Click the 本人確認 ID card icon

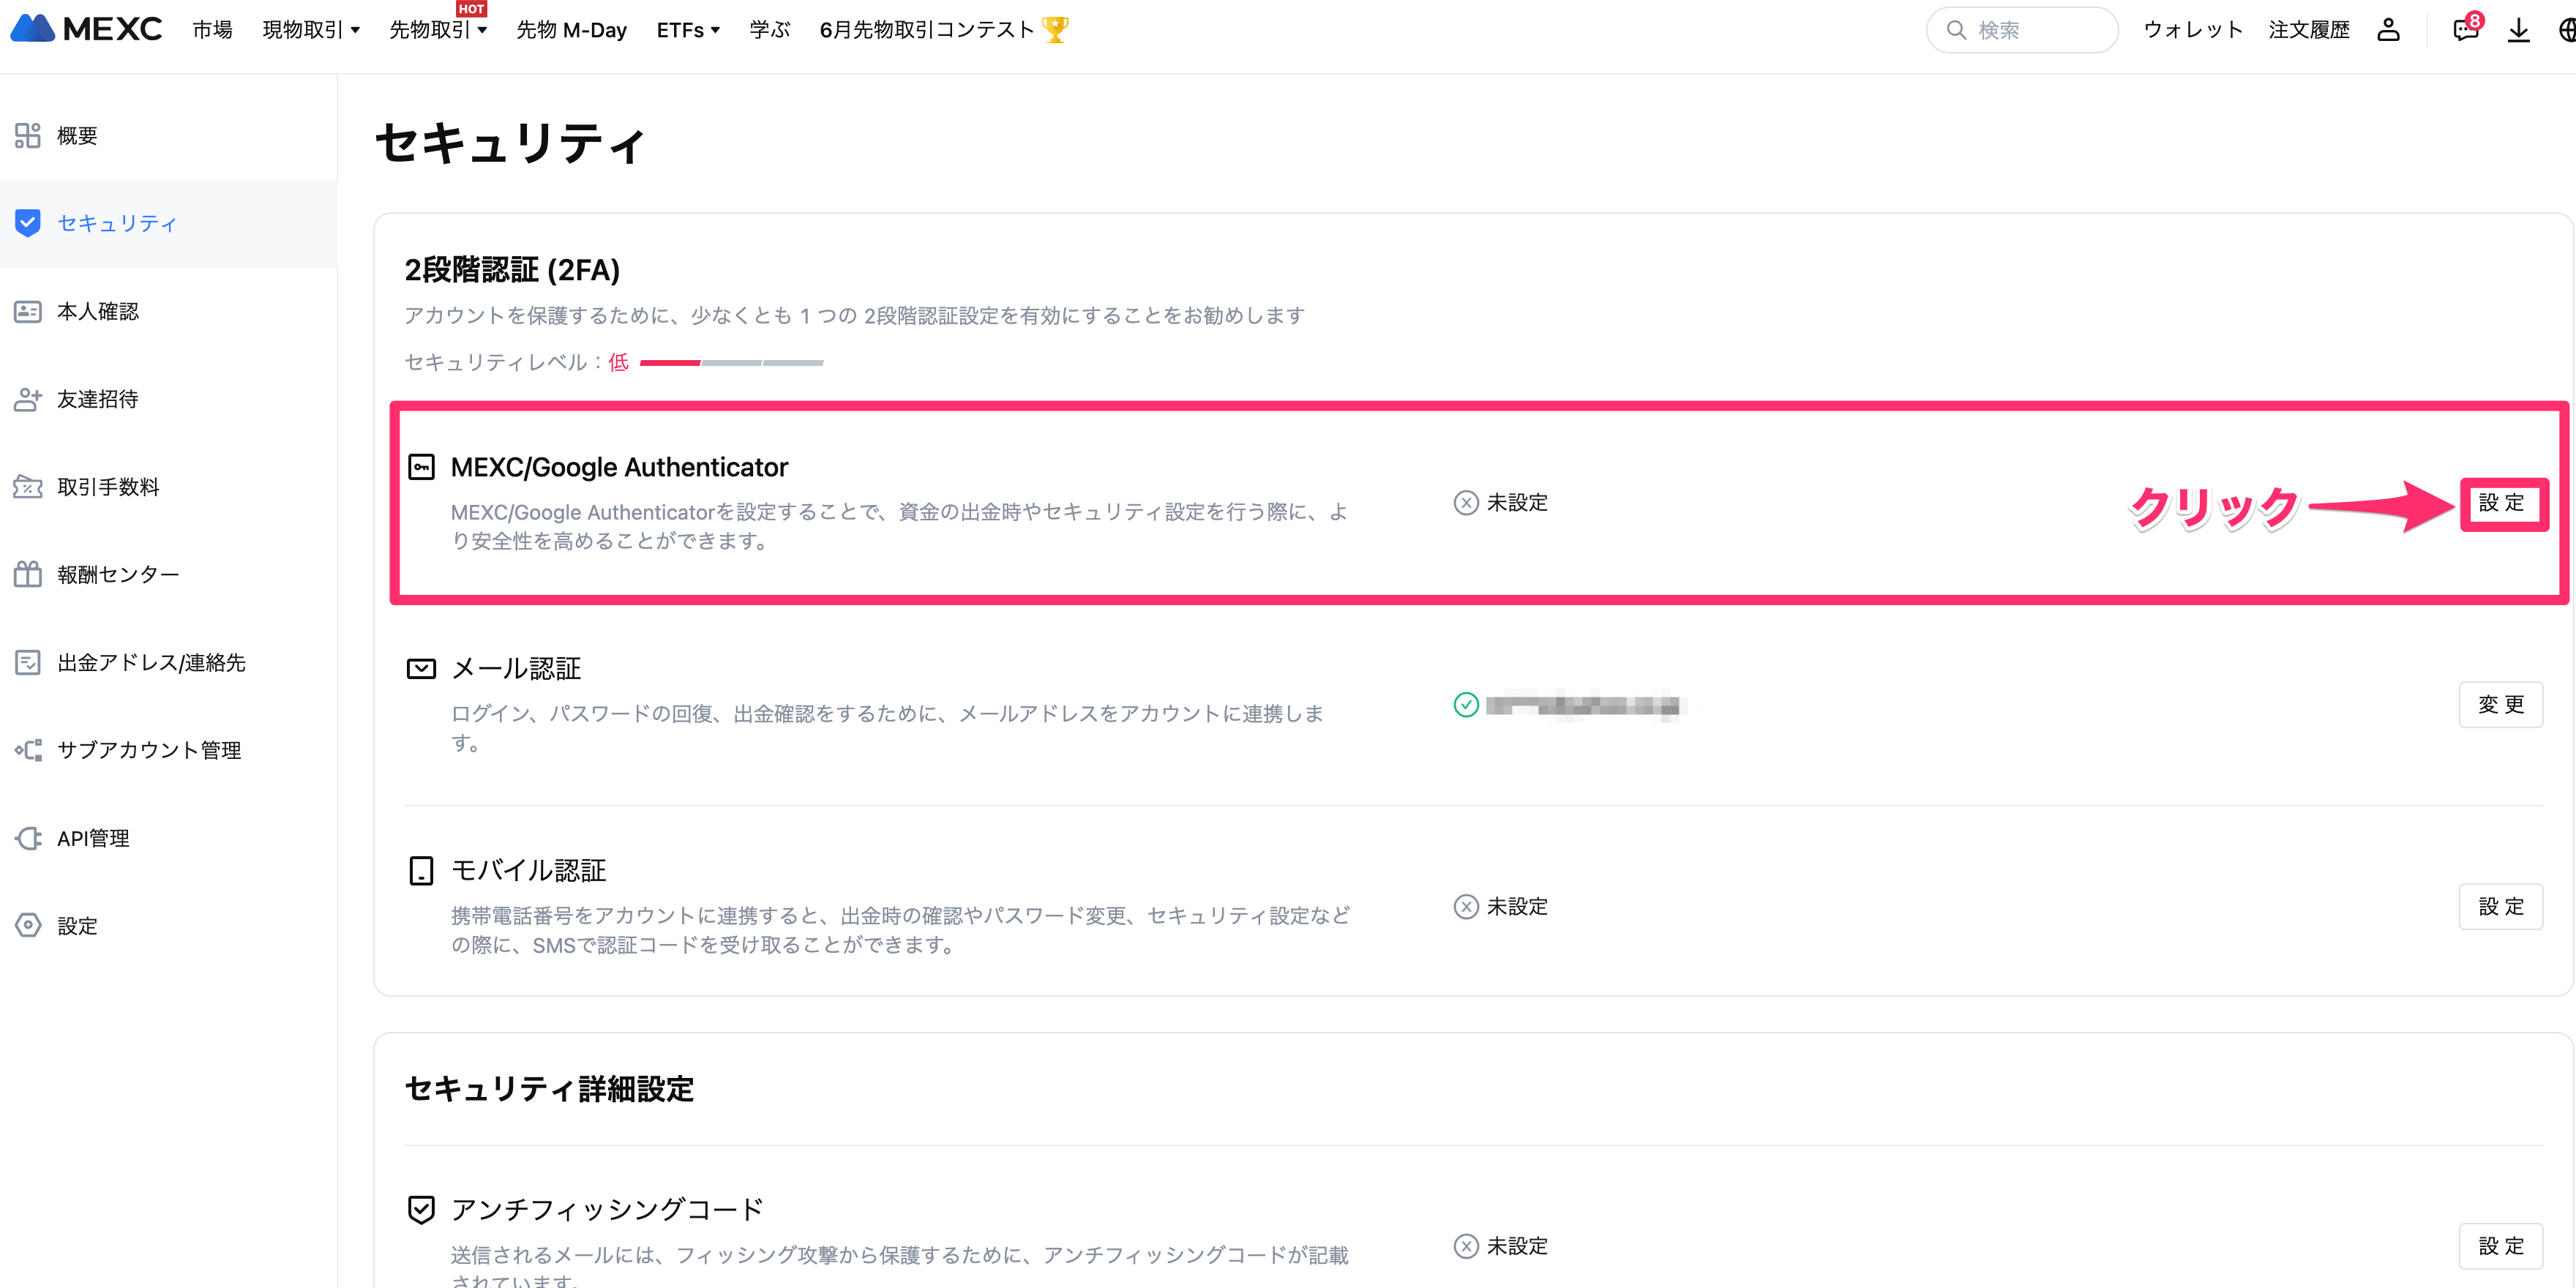28,311
